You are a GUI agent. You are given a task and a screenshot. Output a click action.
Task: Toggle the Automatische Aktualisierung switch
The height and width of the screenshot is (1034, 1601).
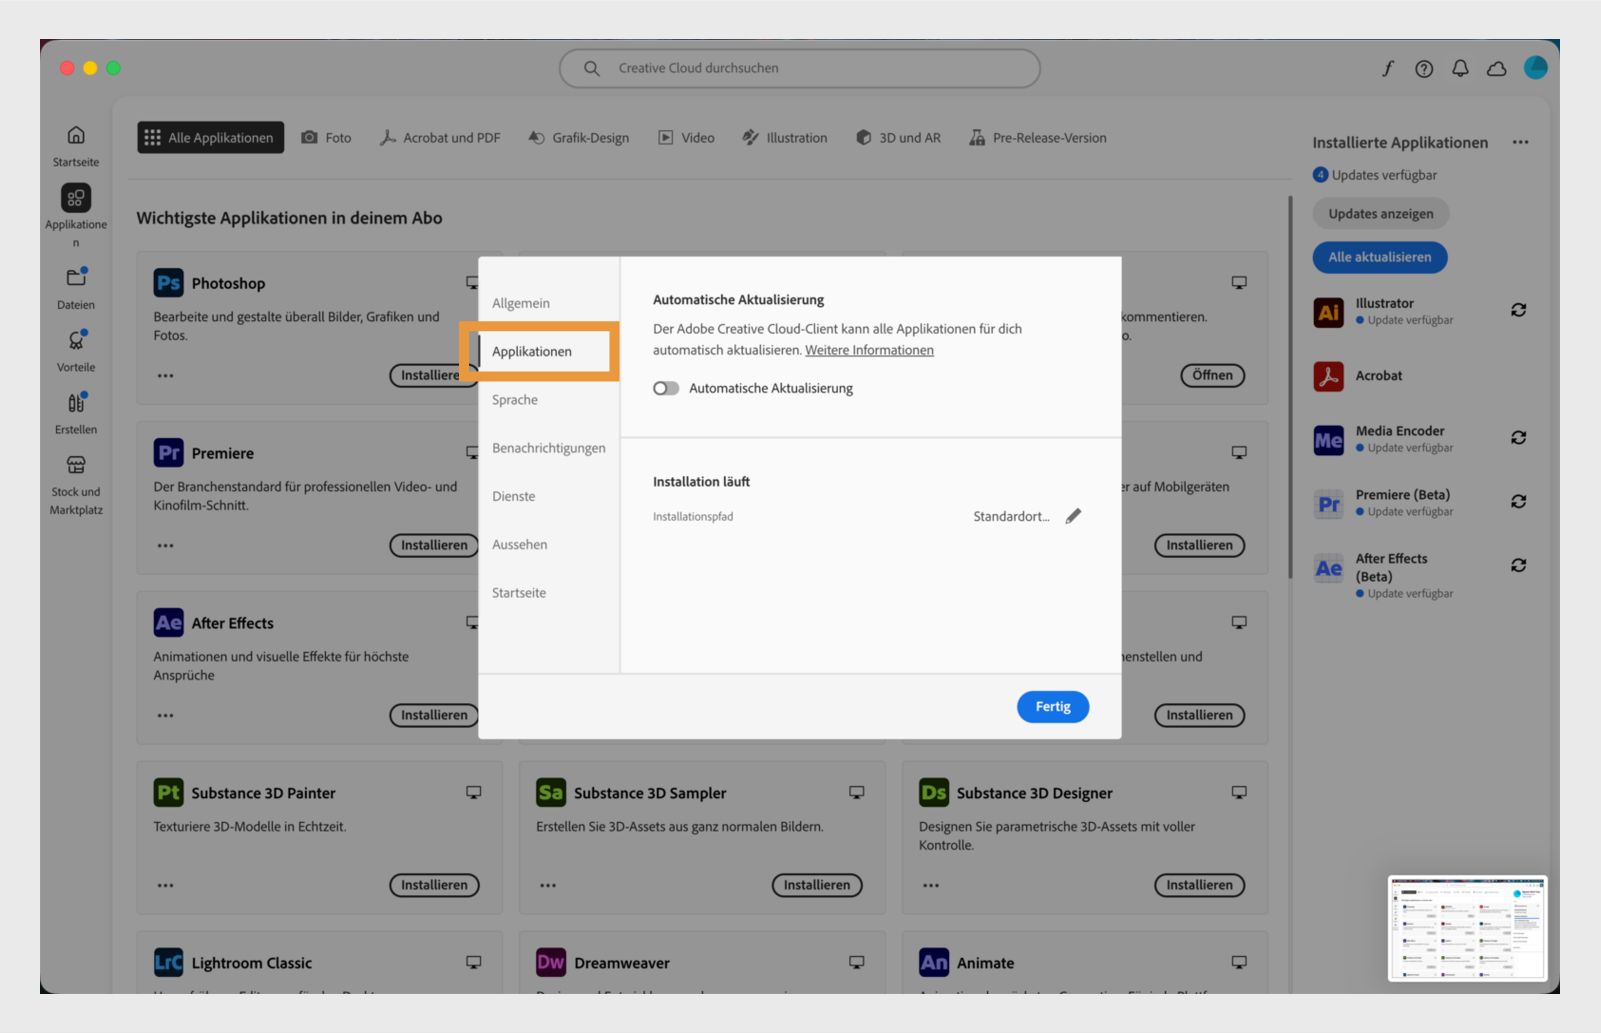(x=666, y=388)
